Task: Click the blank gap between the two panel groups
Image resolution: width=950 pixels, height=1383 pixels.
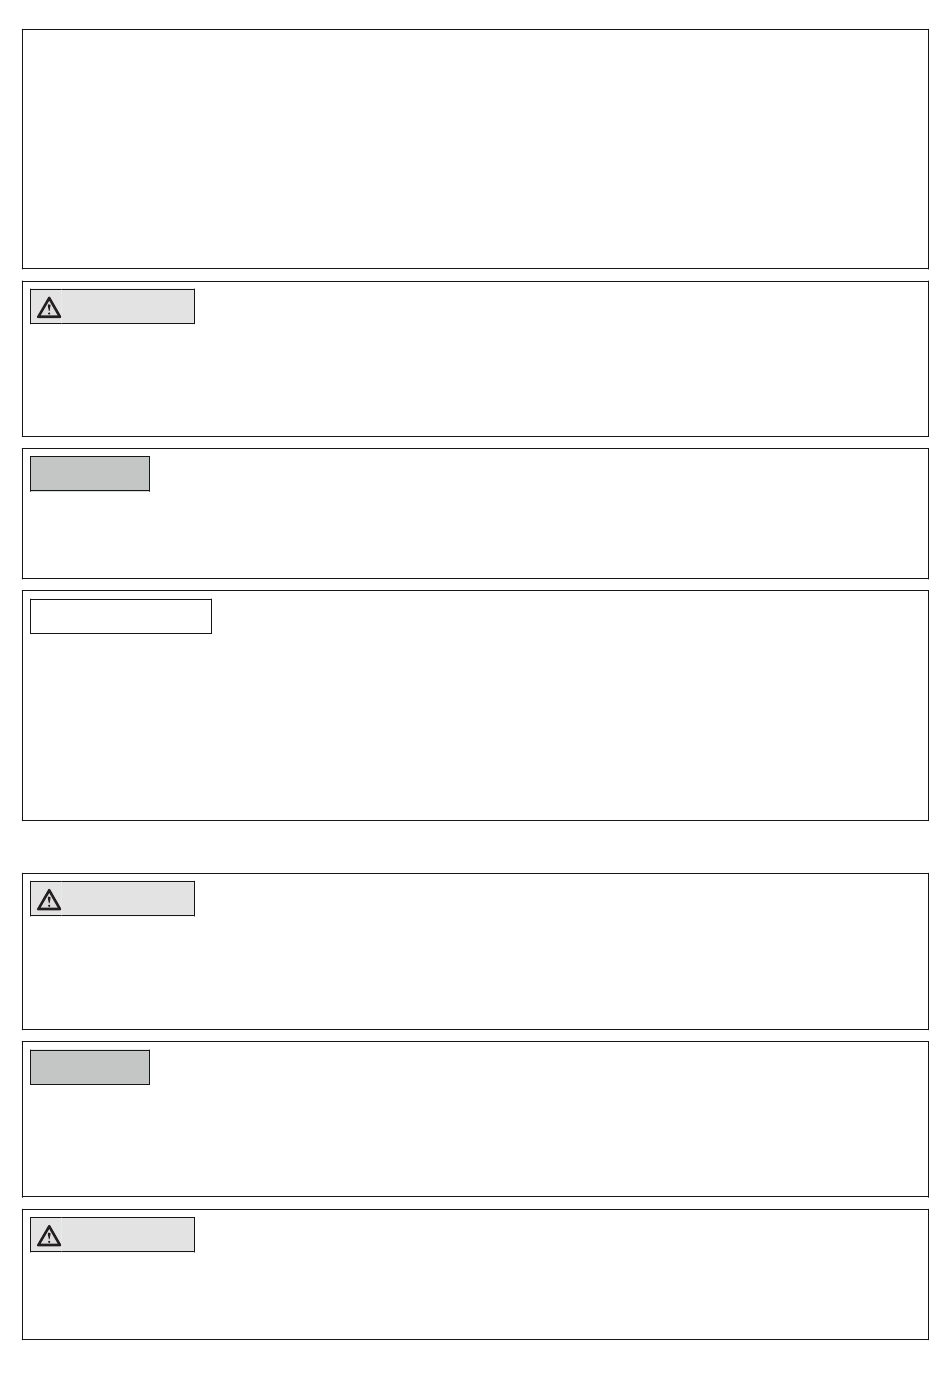Action: [475, 847]
